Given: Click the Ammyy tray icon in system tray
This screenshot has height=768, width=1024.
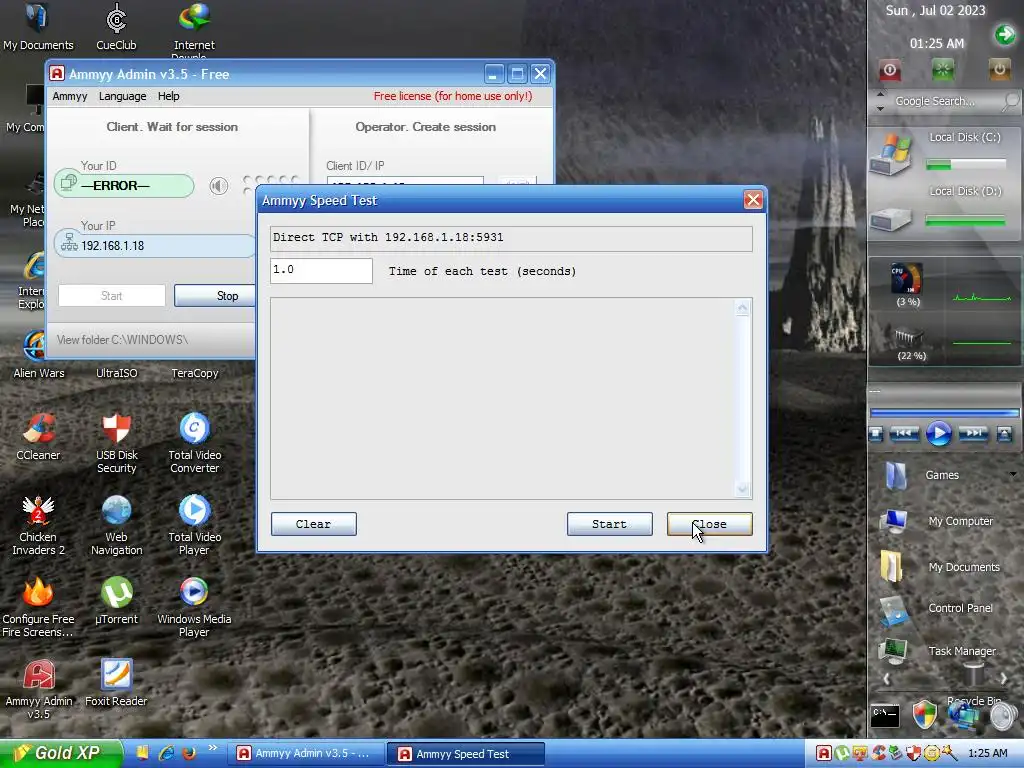Looking at the screenshot, I should pyautogui.click(x=824, y=754).
